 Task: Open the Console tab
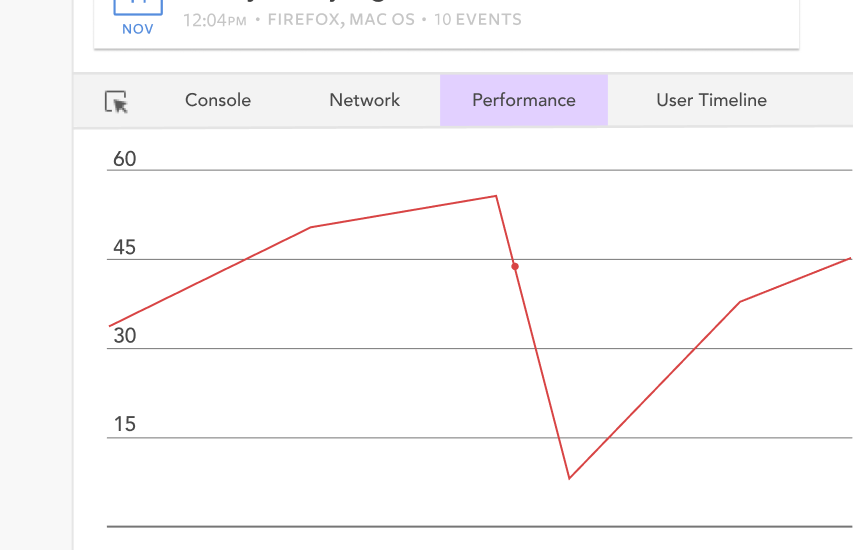(218, 100)
